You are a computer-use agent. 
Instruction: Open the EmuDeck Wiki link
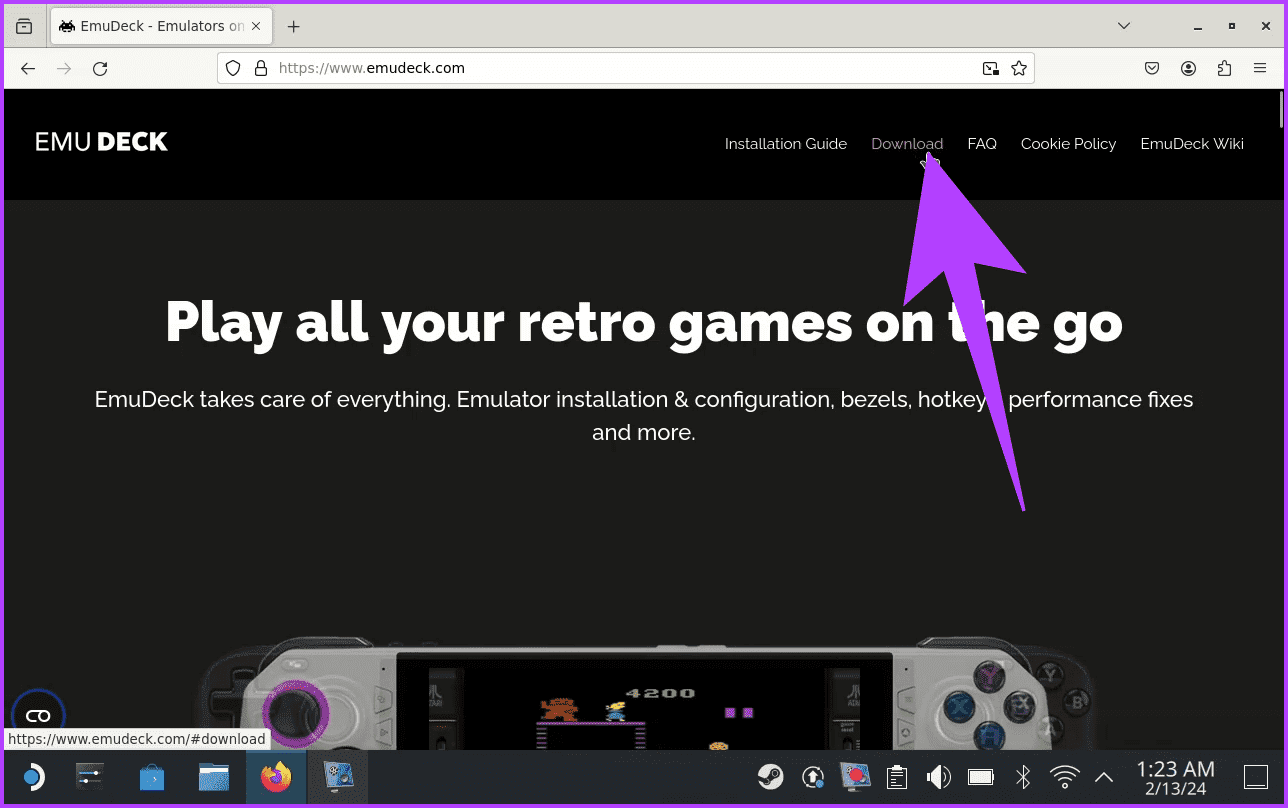click(1192, 144)
